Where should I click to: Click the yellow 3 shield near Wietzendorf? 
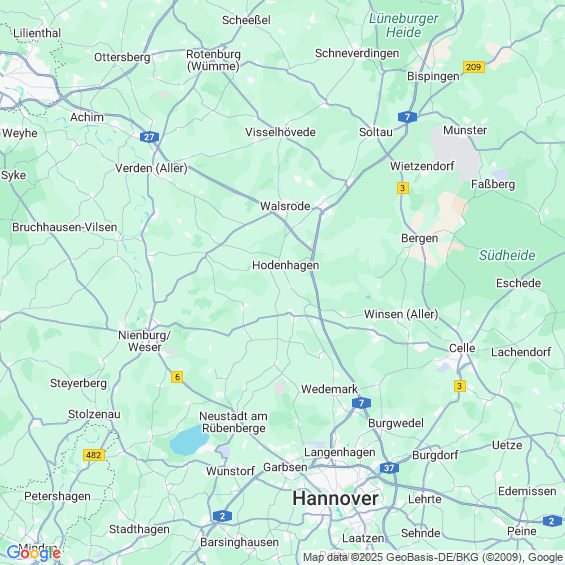point(403,188)
